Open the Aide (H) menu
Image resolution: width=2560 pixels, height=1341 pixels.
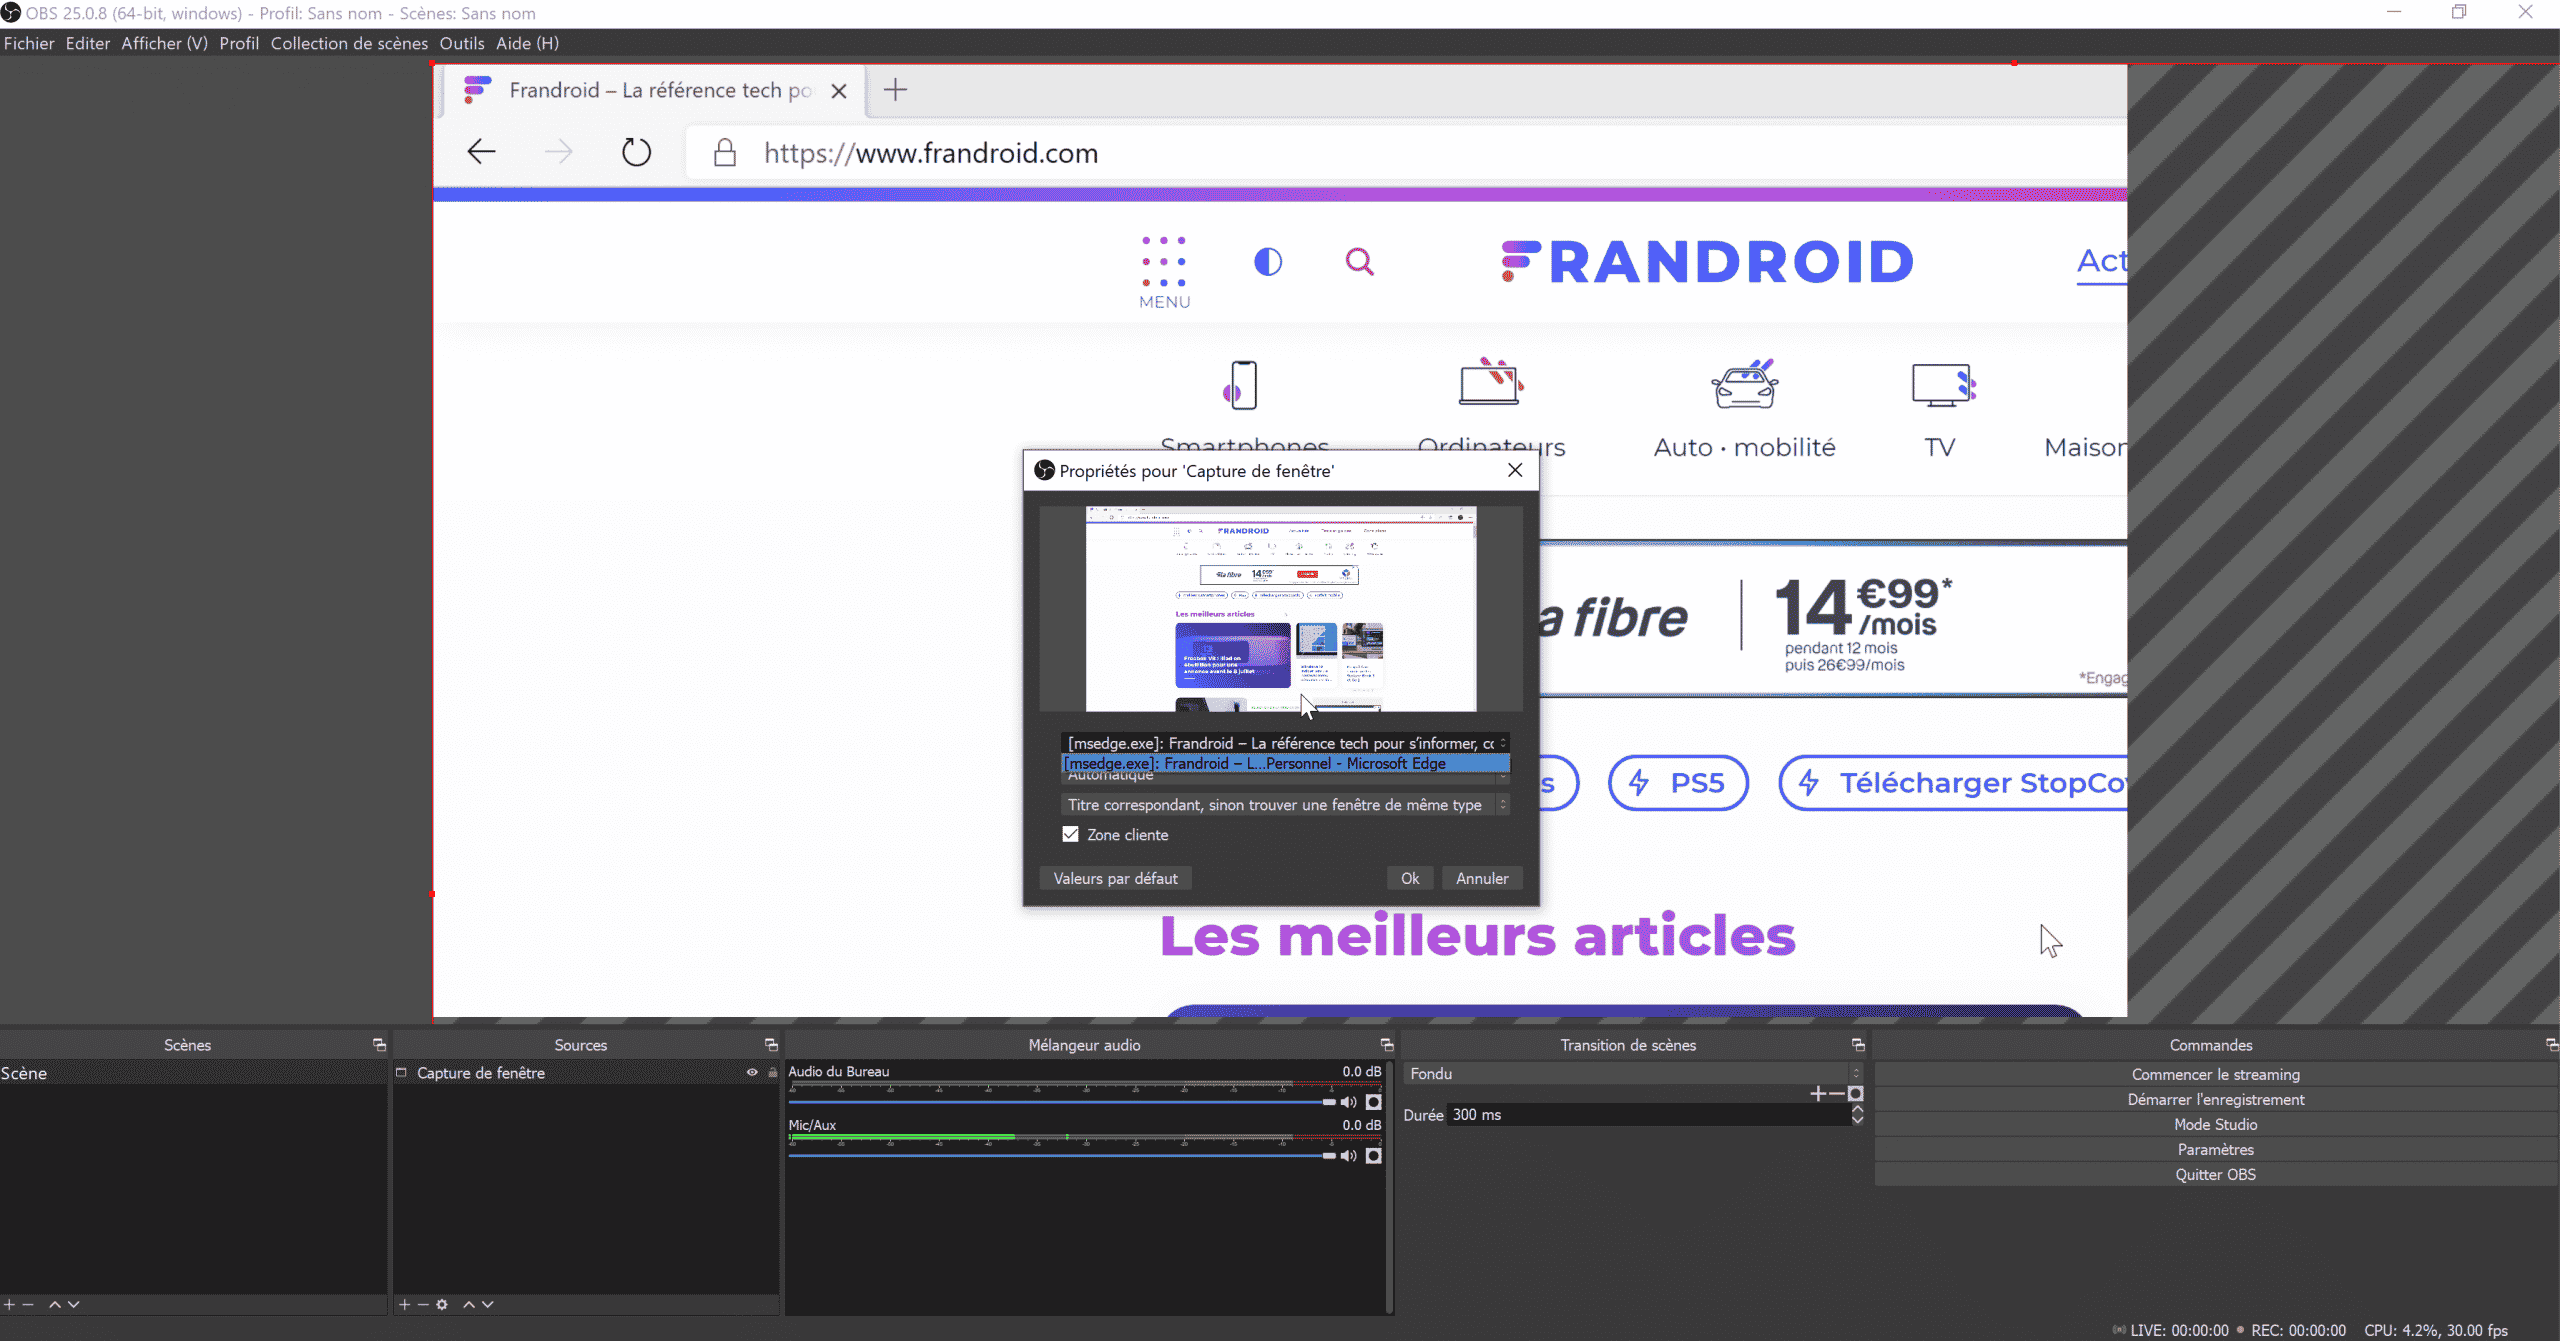click(x=527, y=43)
